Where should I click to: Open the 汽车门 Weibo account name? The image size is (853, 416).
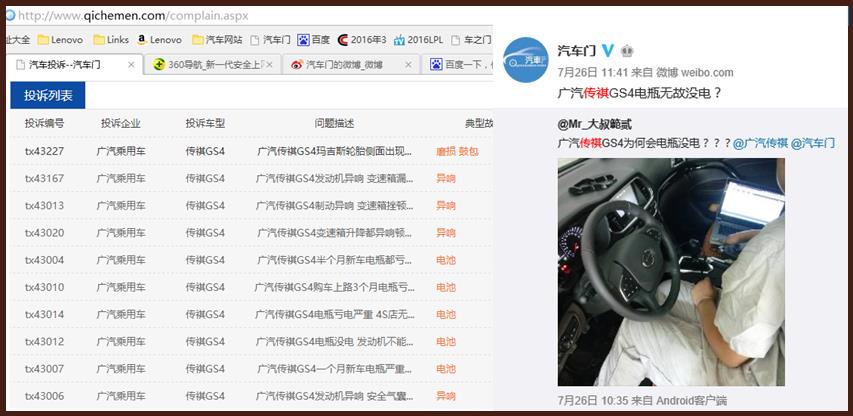coord(576,51)
